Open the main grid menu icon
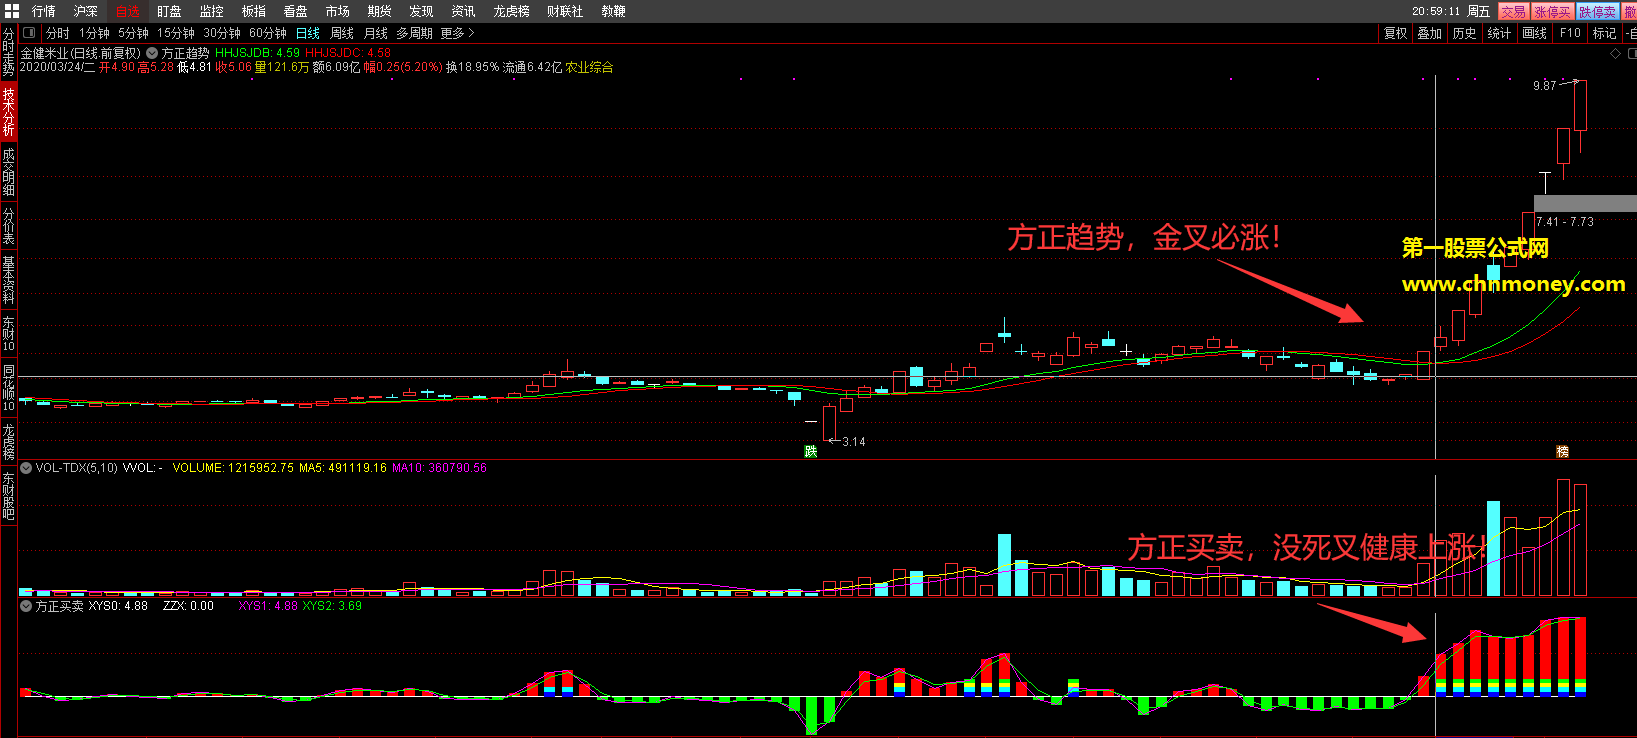This screenshot has width=1637, height=738. tap(11, 11)
